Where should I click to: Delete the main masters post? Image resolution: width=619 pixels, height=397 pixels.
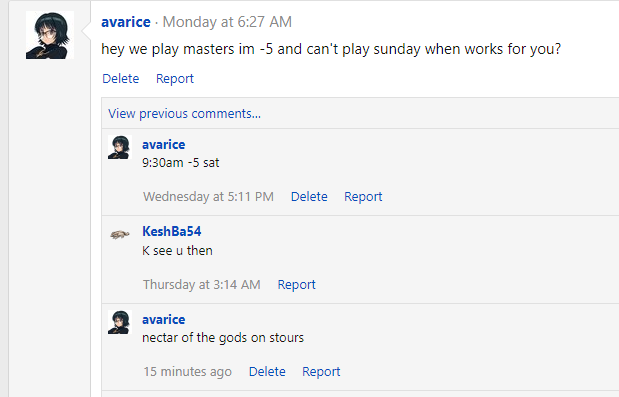[x=121, y=79]
